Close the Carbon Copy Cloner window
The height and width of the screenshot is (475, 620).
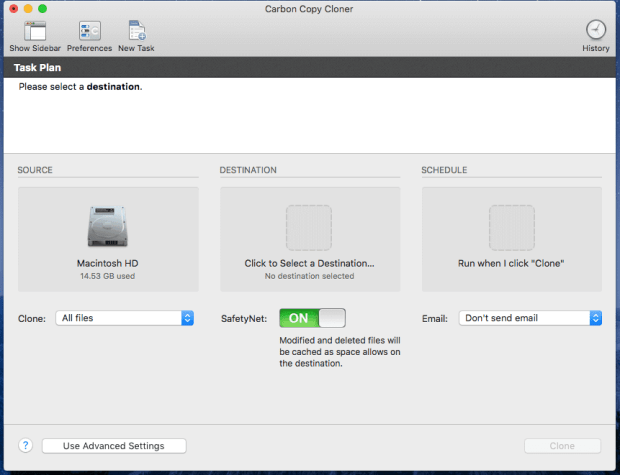coord(13,9)
